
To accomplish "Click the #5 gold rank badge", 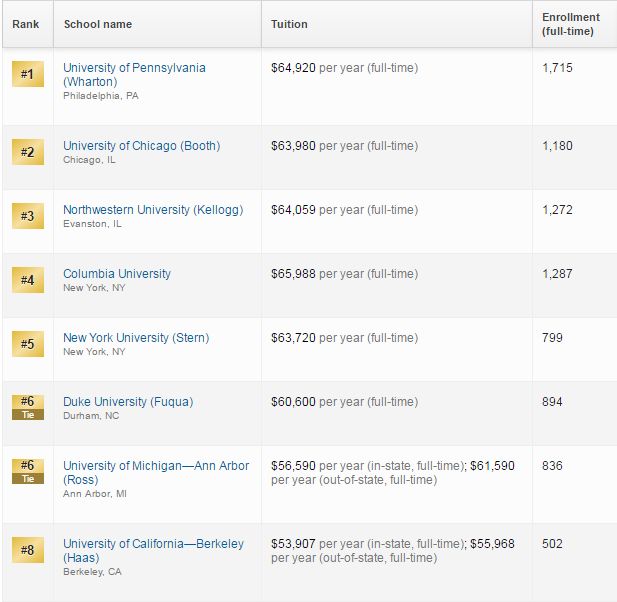I will (x=28, y=344).
